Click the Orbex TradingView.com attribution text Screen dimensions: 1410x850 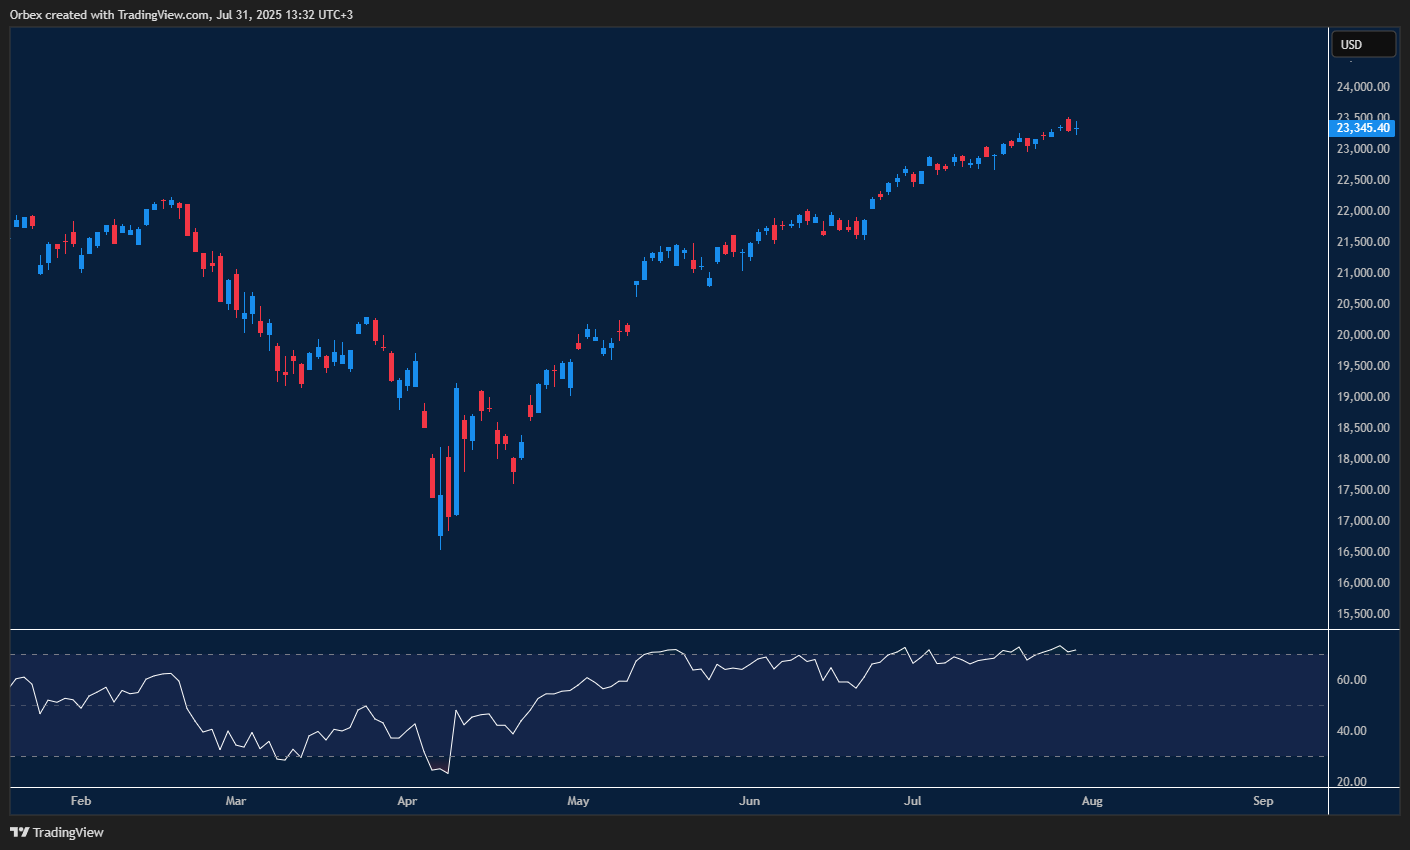180,14
